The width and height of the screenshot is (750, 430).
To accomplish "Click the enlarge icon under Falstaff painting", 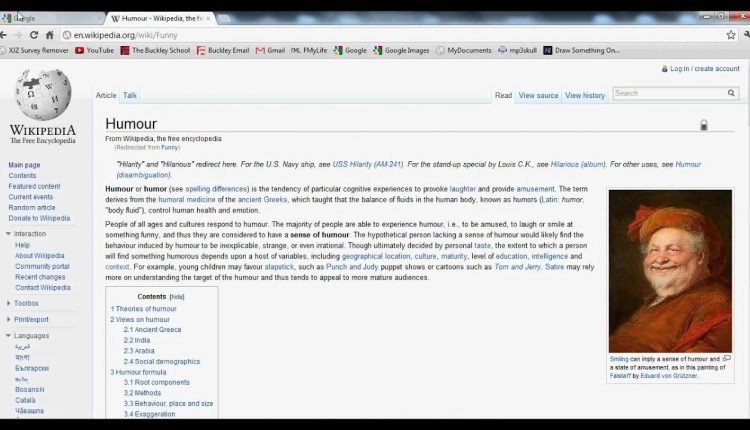I will [x=727, y=358].
